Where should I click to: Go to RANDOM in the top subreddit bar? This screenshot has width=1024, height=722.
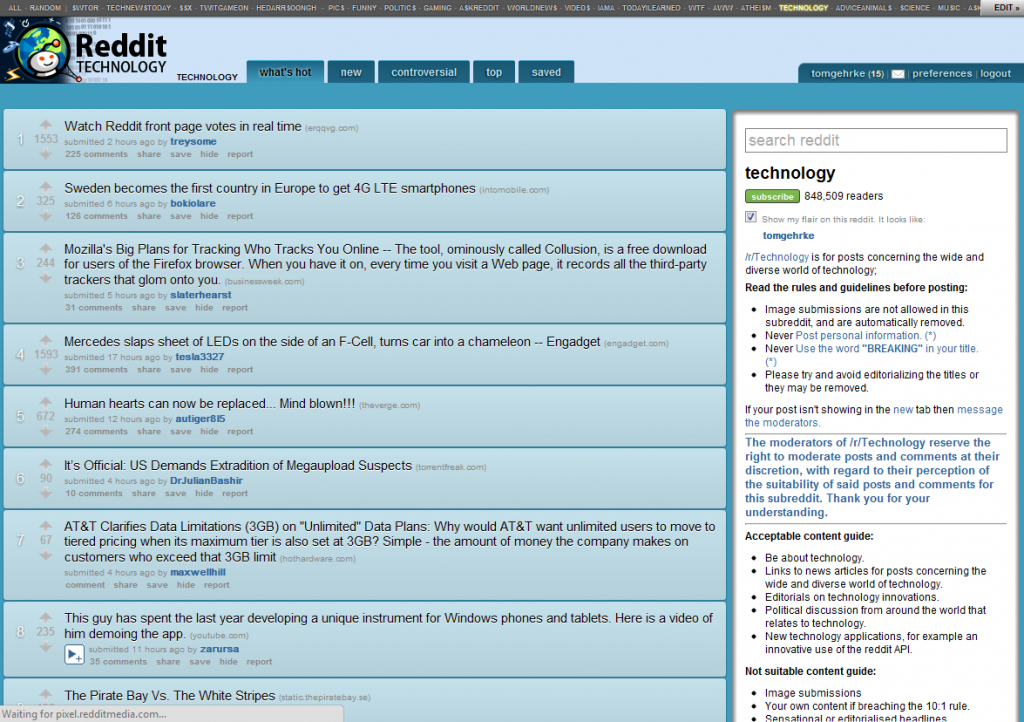(45, 8)
